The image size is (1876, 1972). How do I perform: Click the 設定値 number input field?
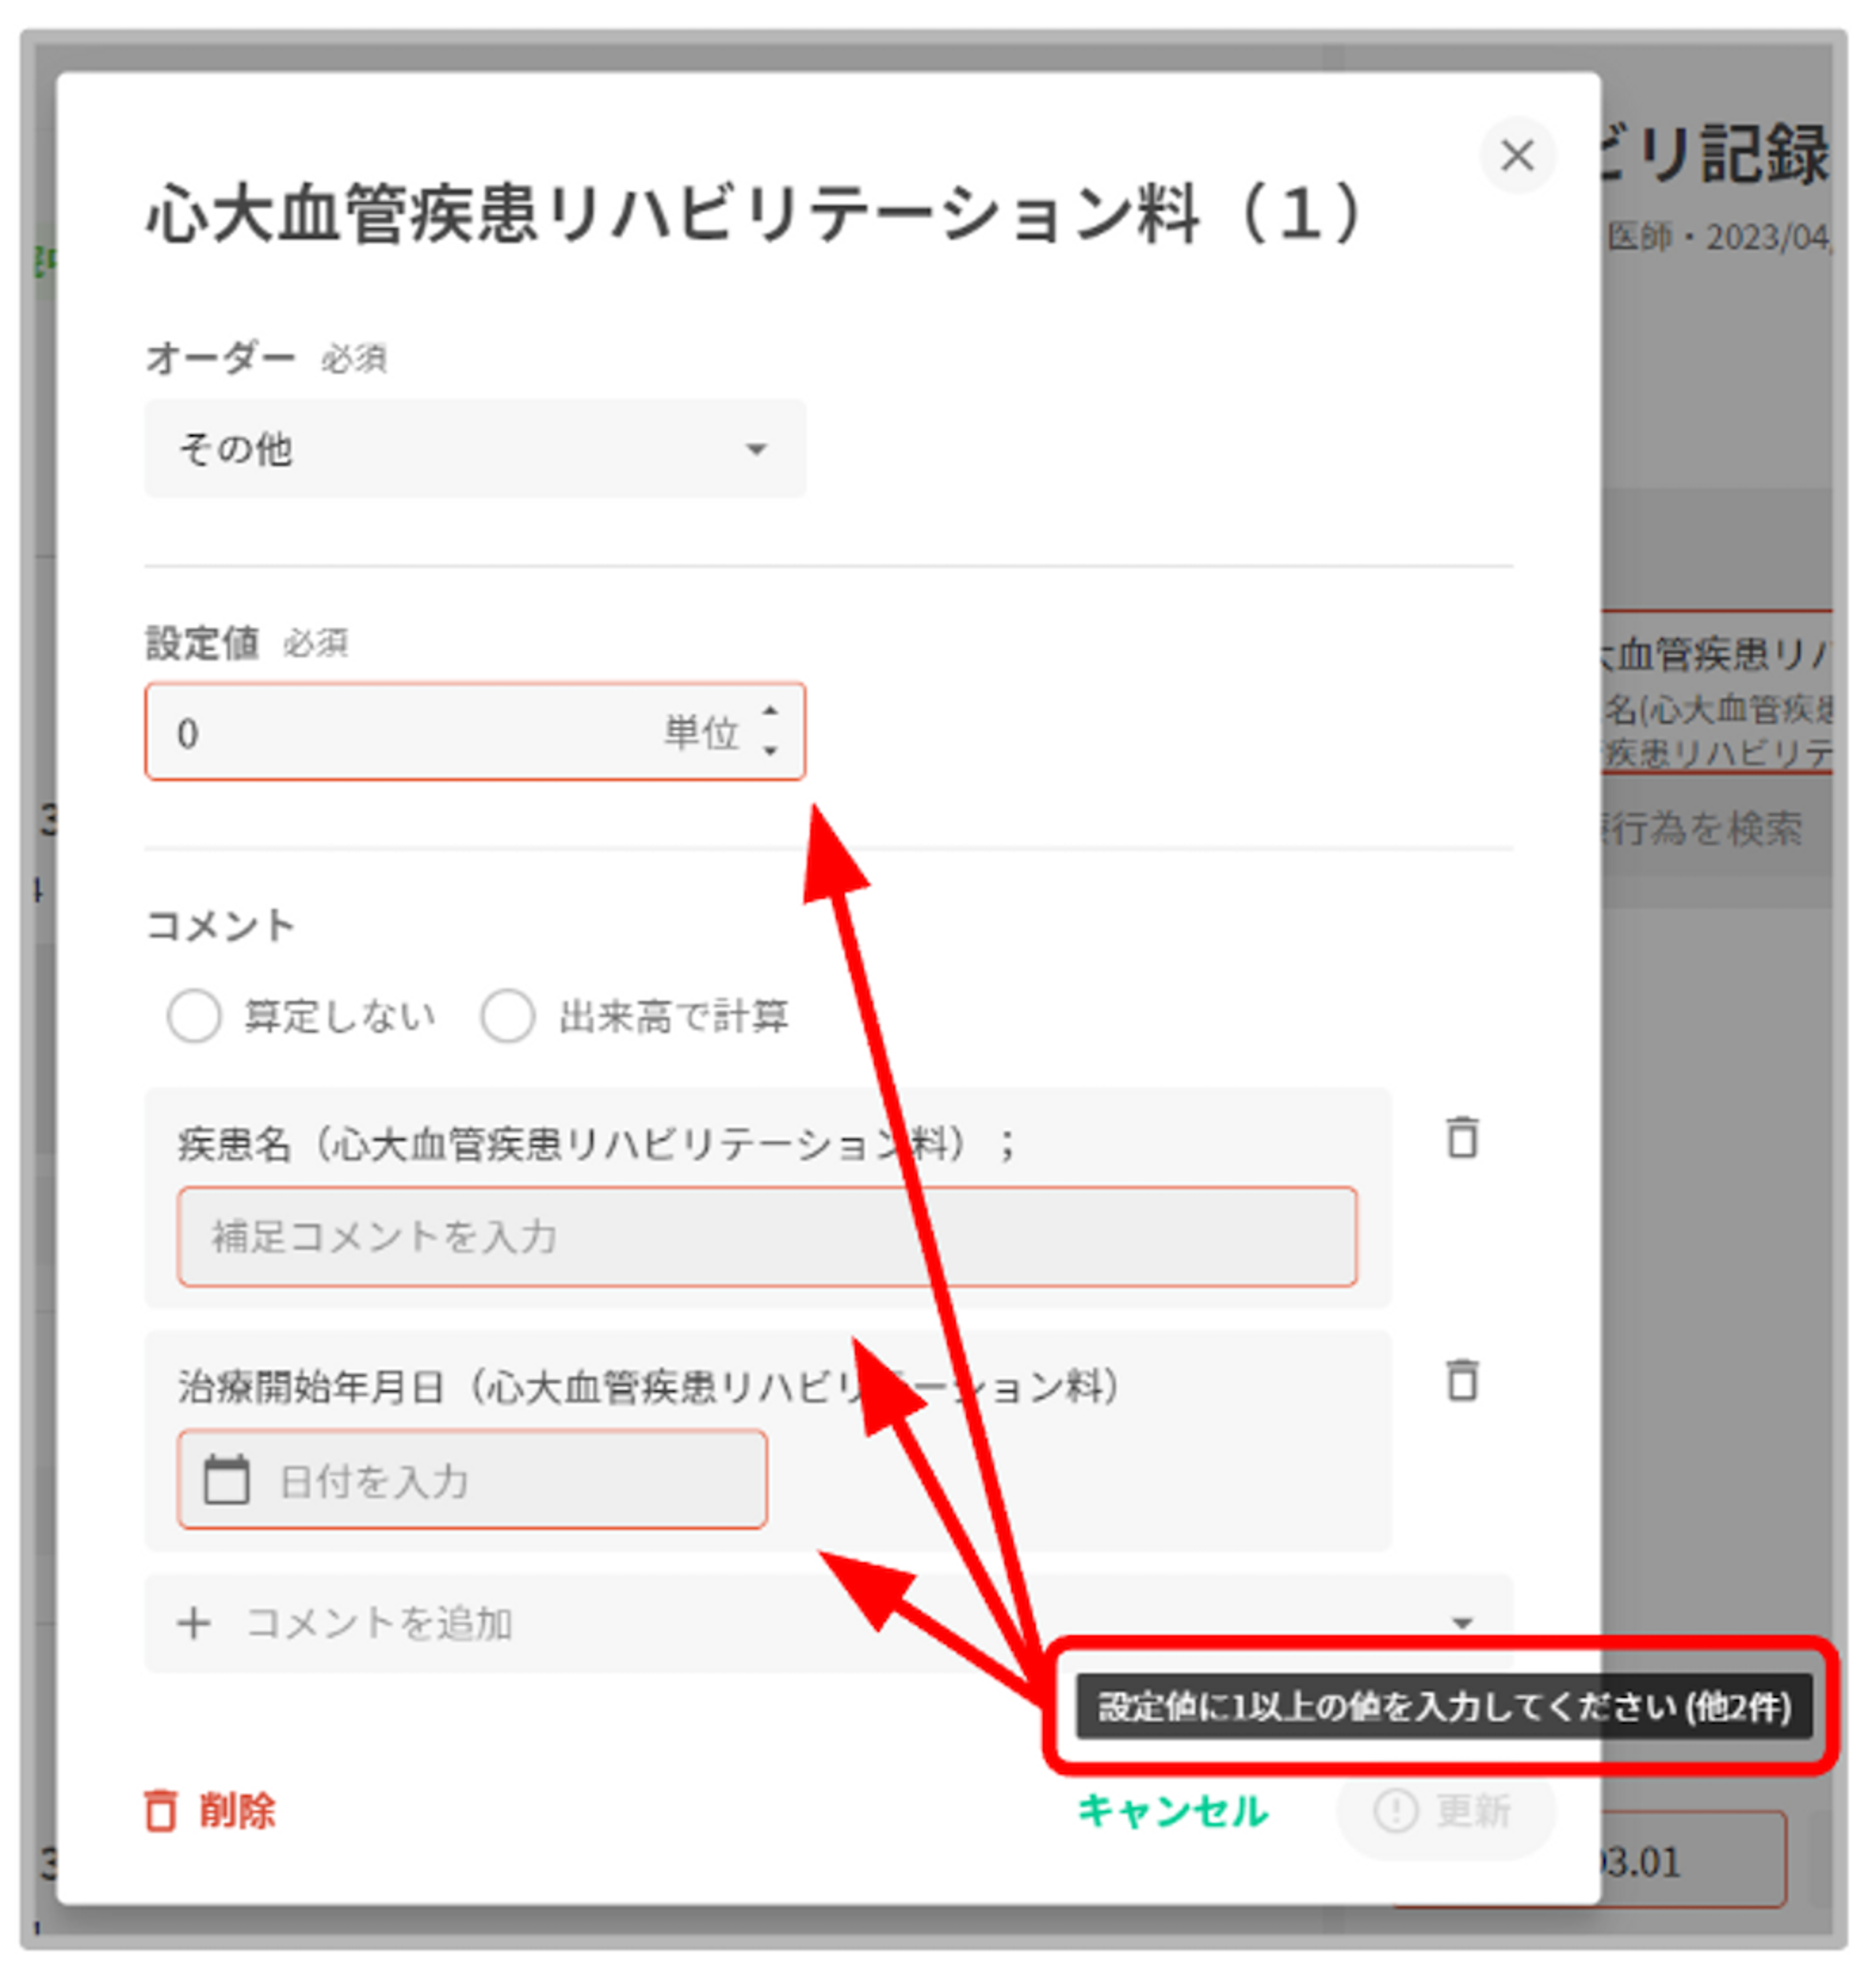coord(400,733)
